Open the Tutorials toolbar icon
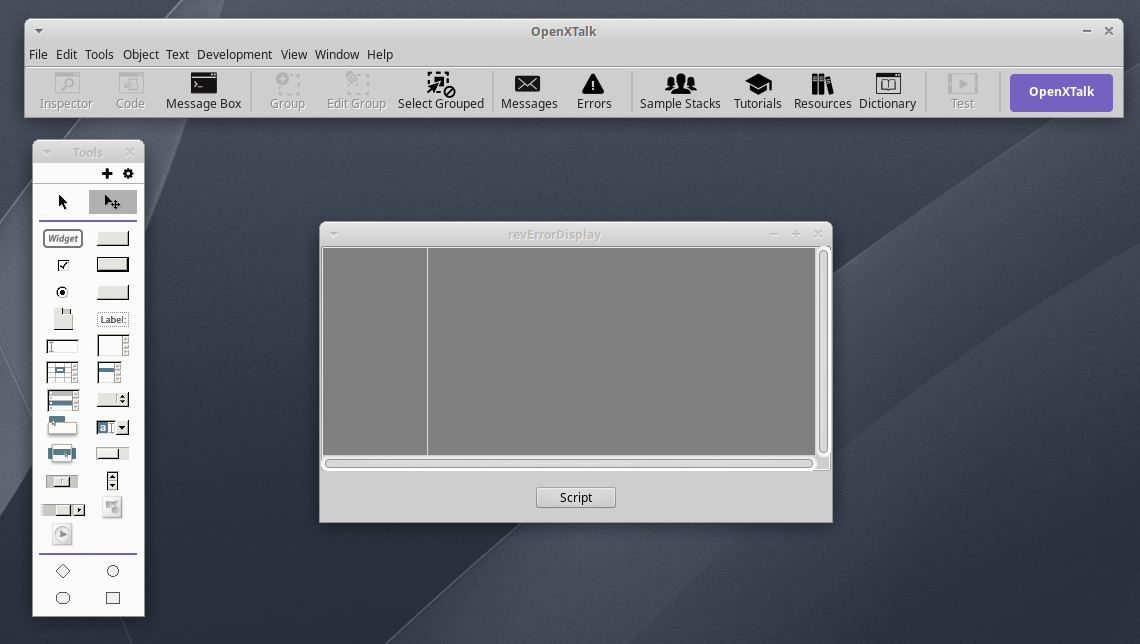The height and width of the screenshot is (644, 1140). click(x=758, y=92)
